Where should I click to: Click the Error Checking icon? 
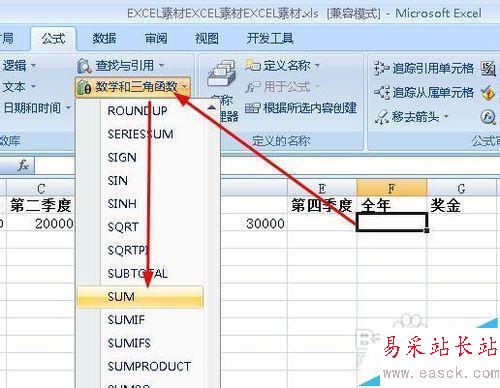pyautogui.click(x=488, y=93)
